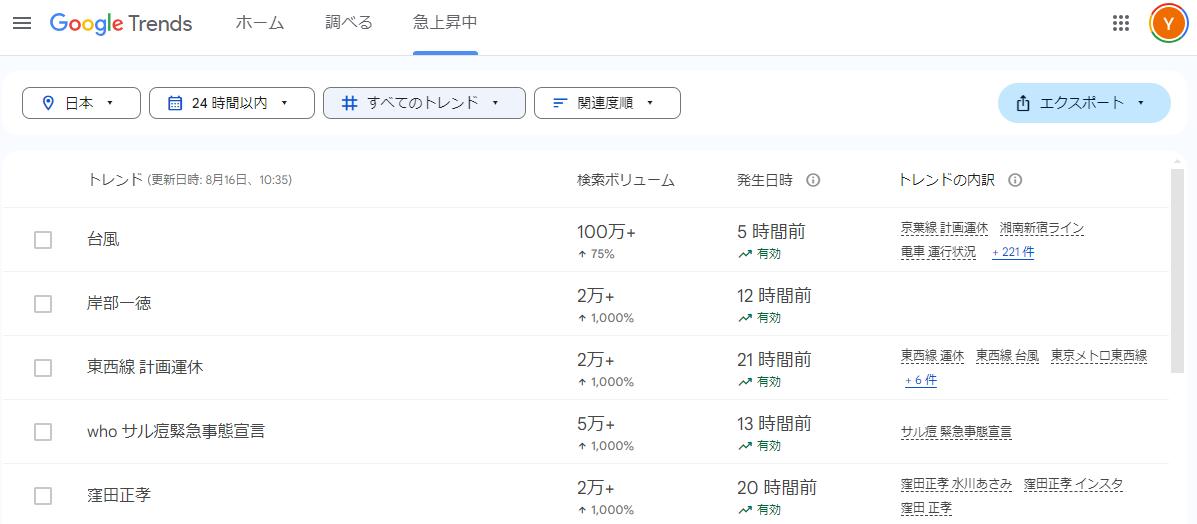The height and width of the screenshot is (524, 1197).
Task: Click the Google Trends logo
Action: click(121, 23)
